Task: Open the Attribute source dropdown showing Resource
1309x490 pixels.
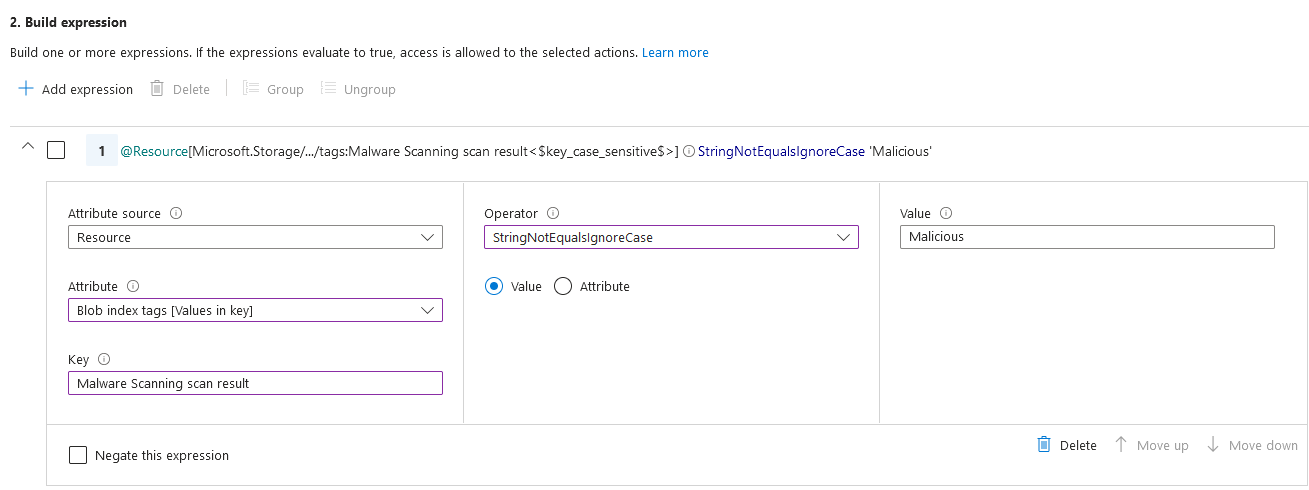Action: tap(255, 237)
